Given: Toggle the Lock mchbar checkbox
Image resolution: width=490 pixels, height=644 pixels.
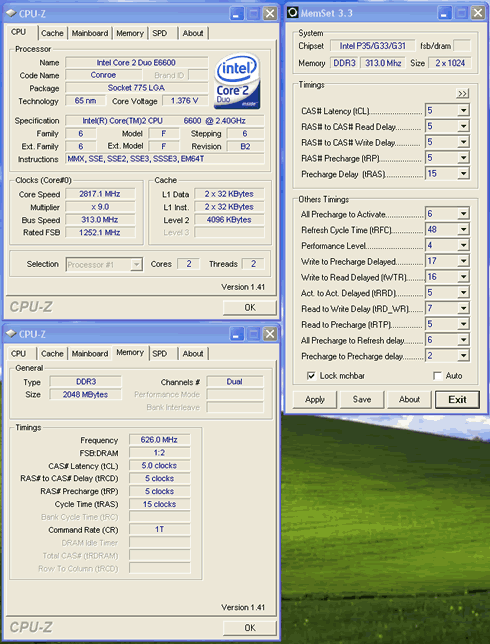Looking at the screenshot, I should pos(311,376).
